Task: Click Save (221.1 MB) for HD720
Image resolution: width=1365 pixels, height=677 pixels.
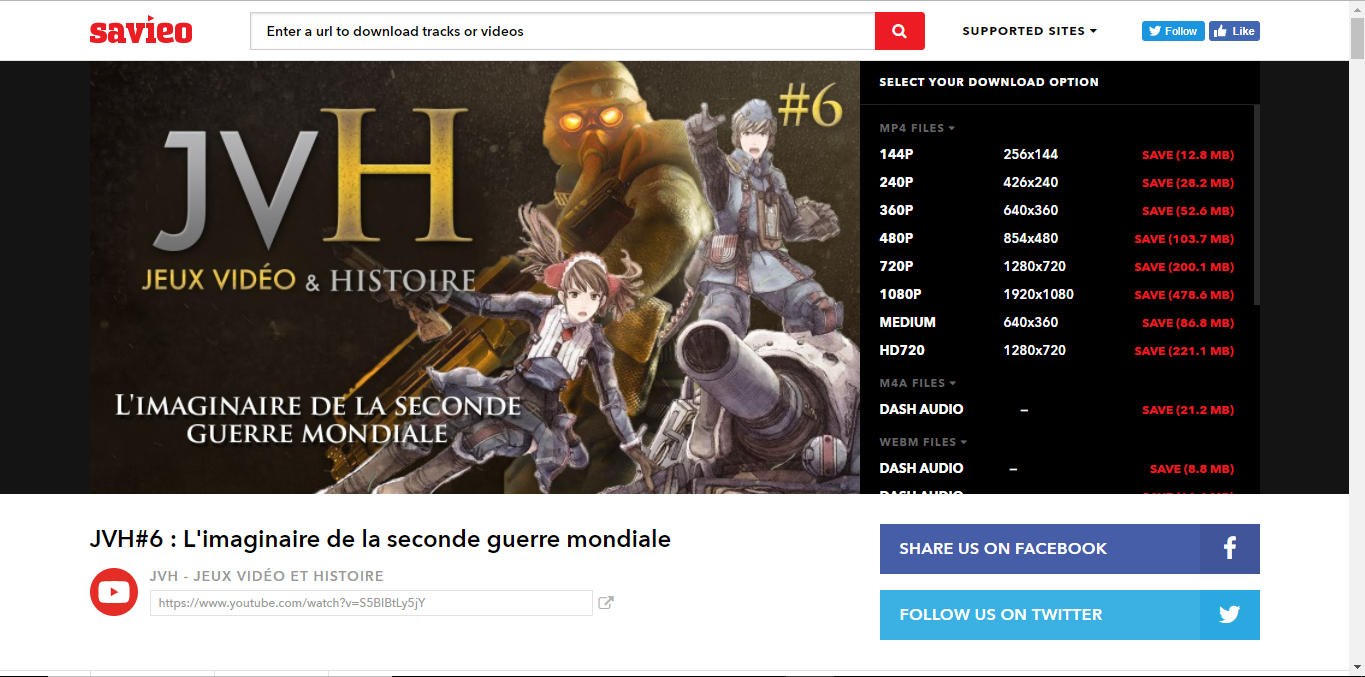Action: [1184, 351]
